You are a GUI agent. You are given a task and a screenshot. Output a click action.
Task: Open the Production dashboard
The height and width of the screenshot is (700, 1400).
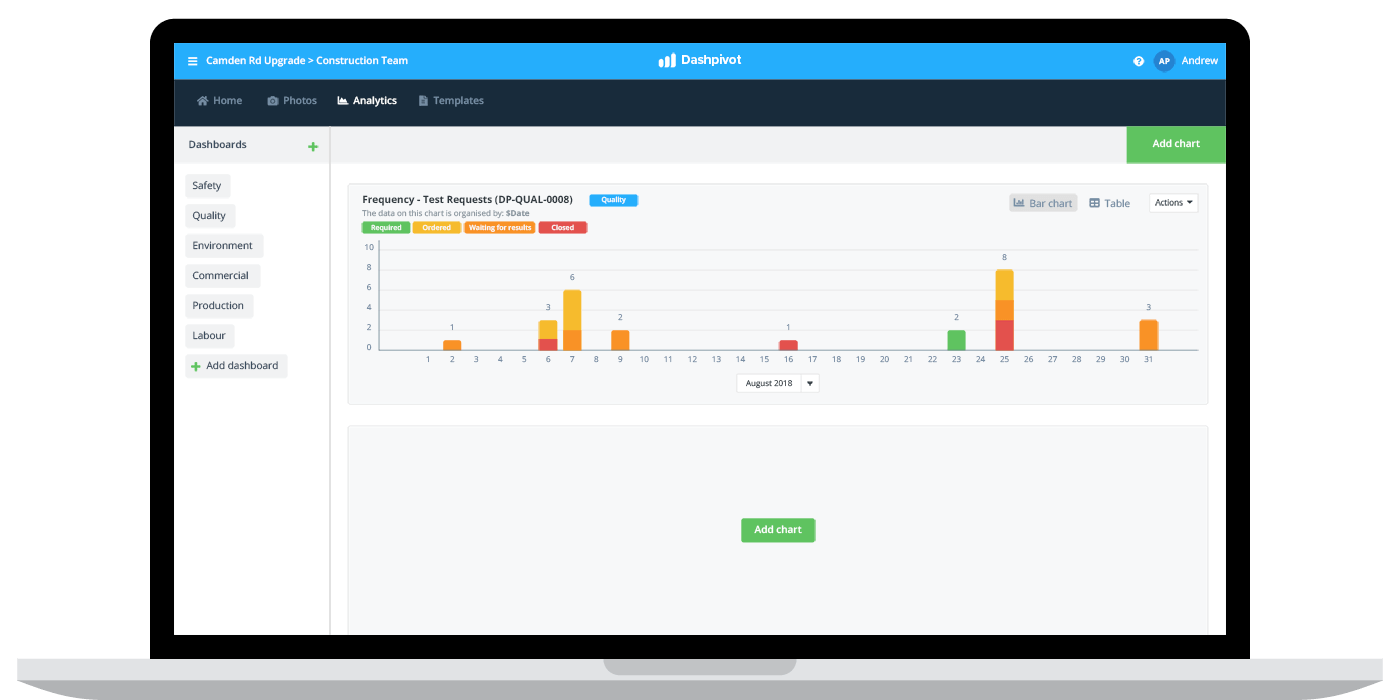(218, 306)
